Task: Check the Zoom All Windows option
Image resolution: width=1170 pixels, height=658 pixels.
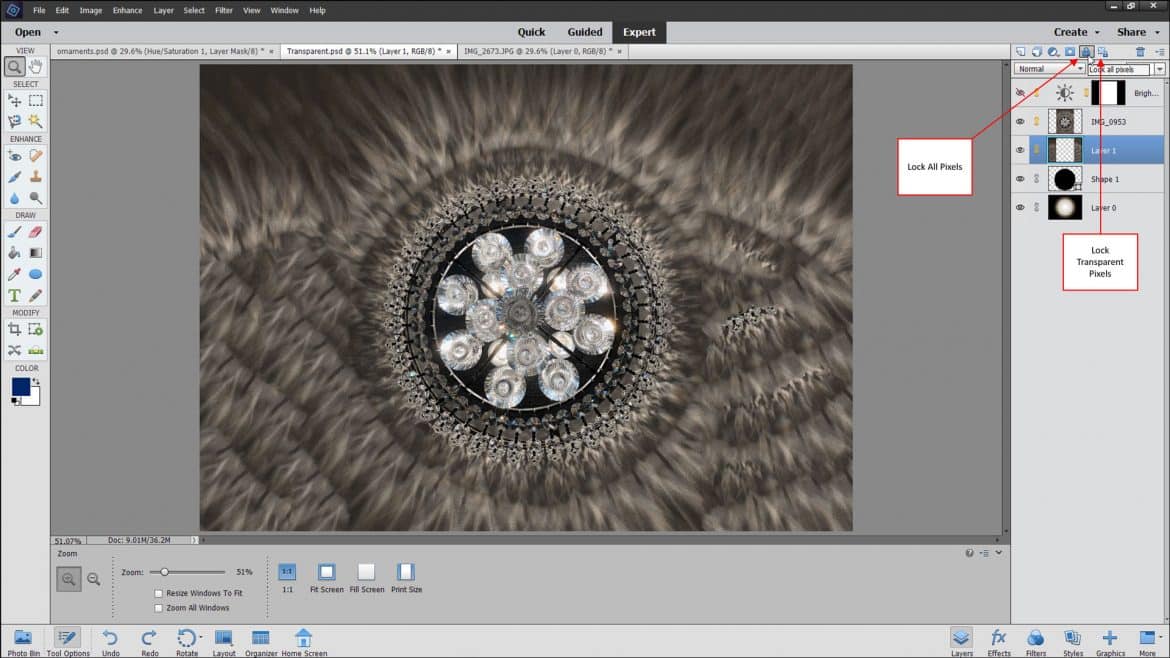Action: 159,608
